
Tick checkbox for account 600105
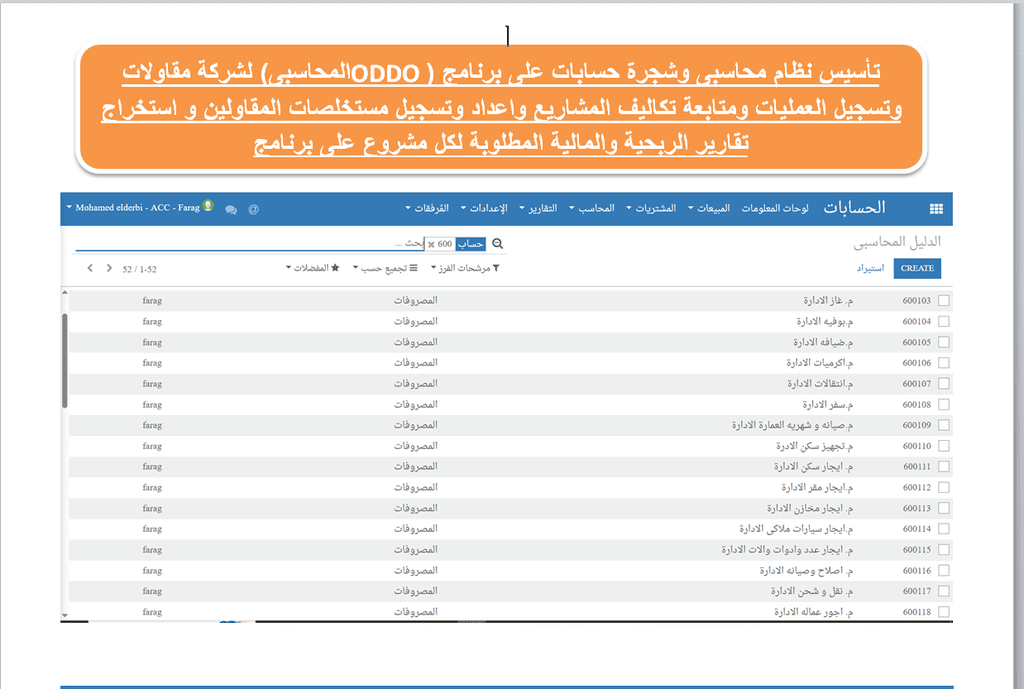[944, 342]
